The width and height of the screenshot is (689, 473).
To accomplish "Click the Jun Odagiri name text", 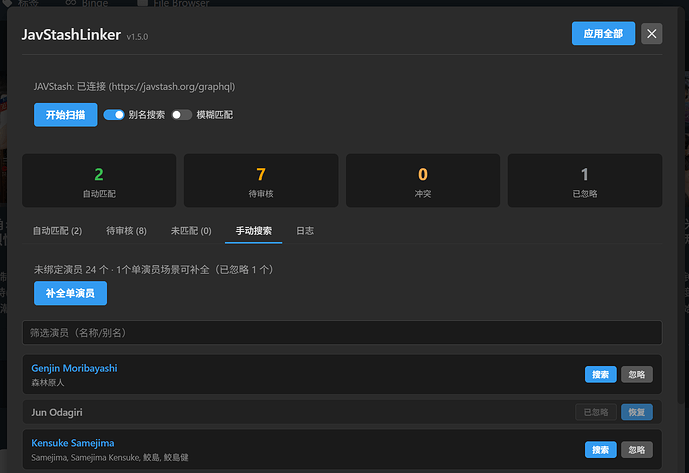I will point(57,412).
